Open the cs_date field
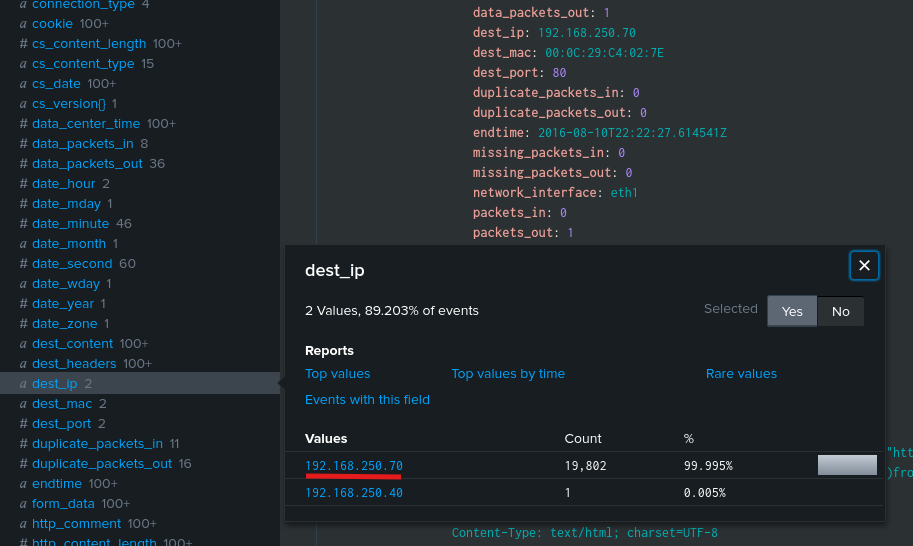The image size is (913, 546). [x=56, y=84]
